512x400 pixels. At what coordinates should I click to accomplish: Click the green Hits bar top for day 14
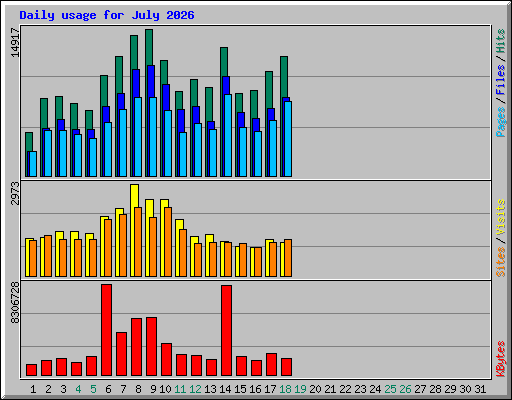coord(224,62)
